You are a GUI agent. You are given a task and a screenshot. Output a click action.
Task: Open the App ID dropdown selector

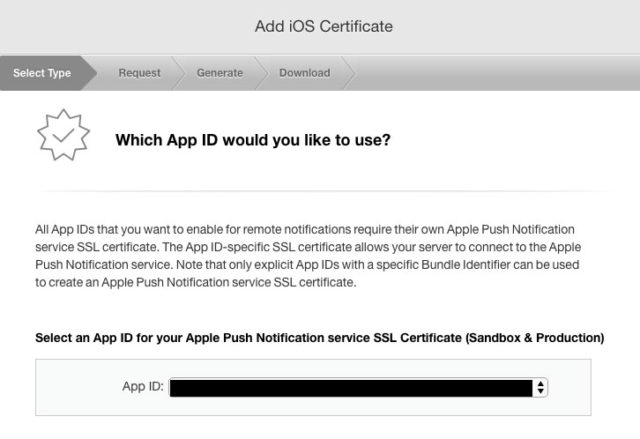tap(358, 388)
